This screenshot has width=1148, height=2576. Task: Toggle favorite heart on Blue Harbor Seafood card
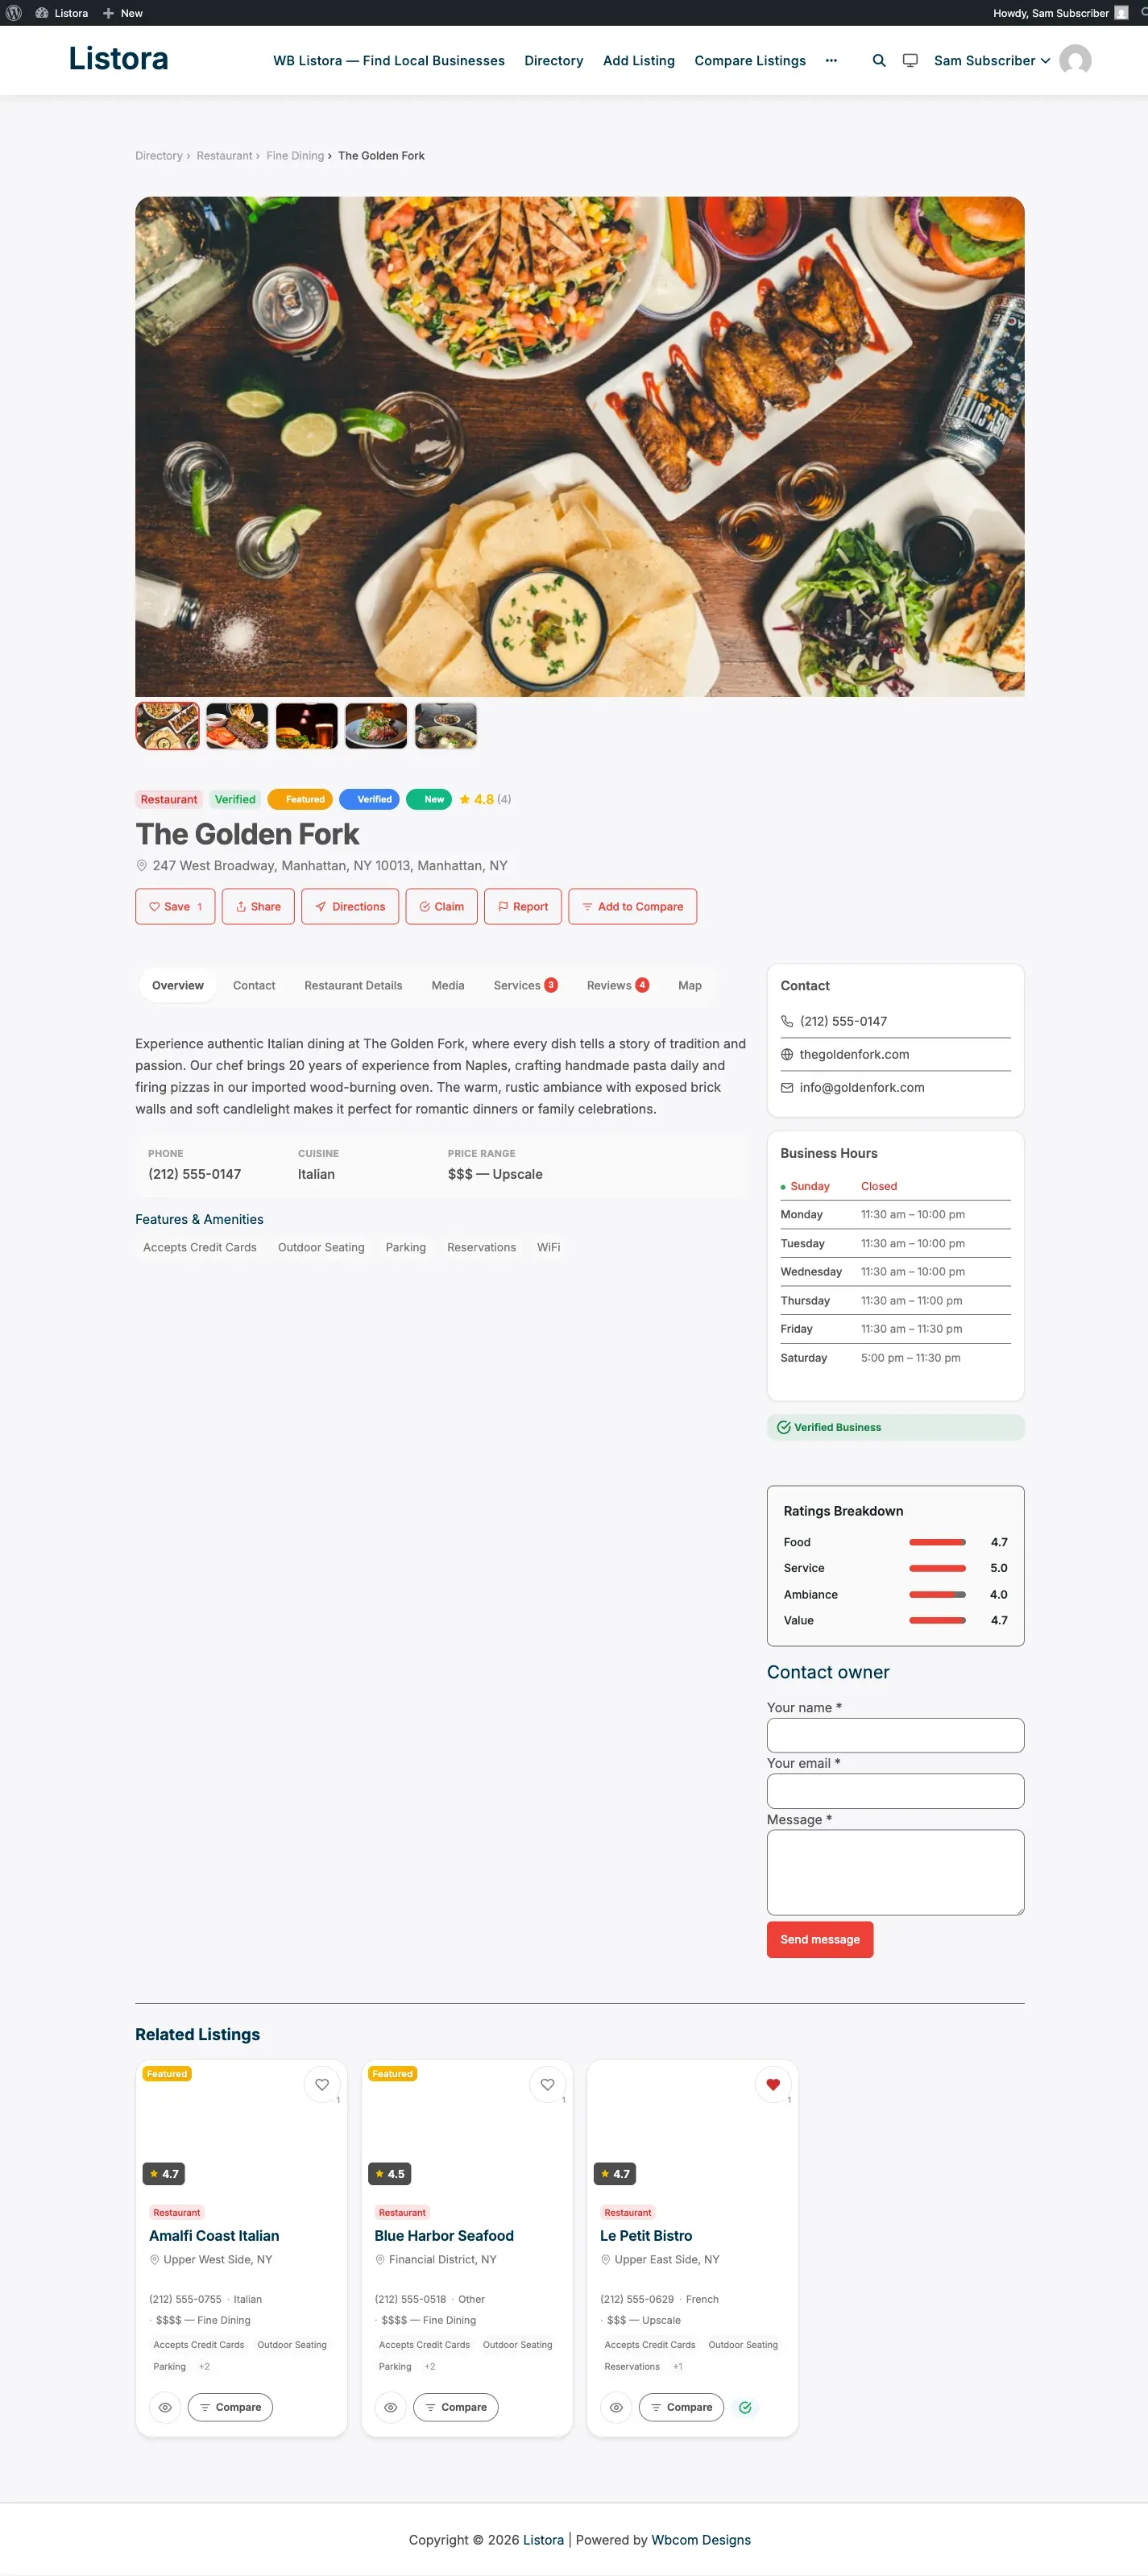pos(547,2085)
